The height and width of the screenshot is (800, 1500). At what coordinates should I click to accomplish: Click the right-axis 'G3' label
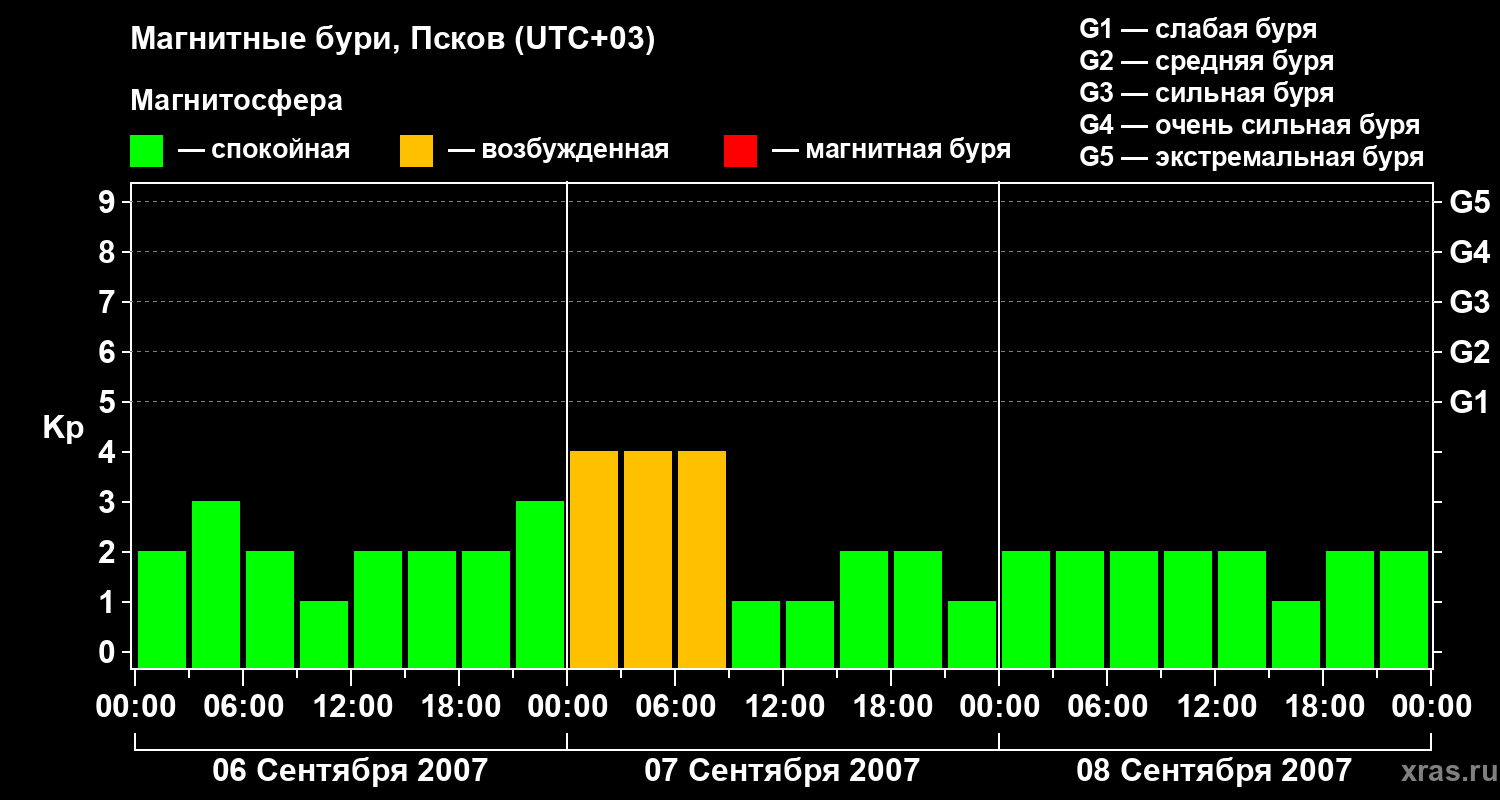(1469, 303)
